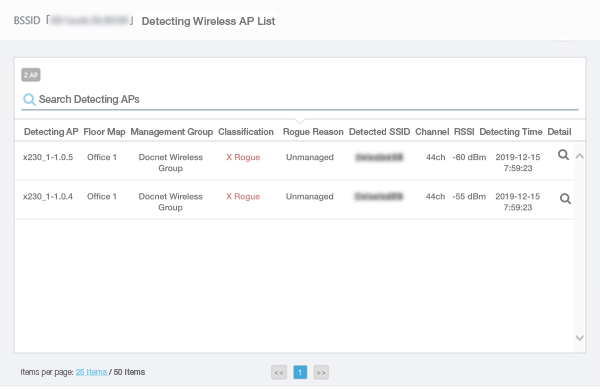The width and height of the screenshot is (600, 389).
Task: Set 25 Items per page
Action: click(x=91, y=372)
